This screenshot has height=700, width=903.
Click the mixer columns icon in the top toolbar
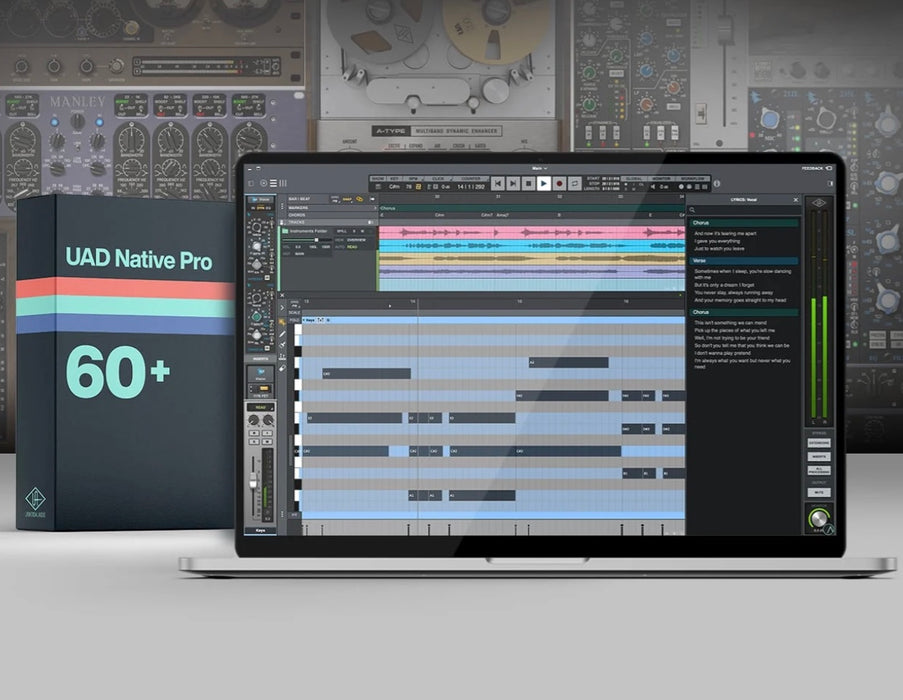tap(283, 184)
